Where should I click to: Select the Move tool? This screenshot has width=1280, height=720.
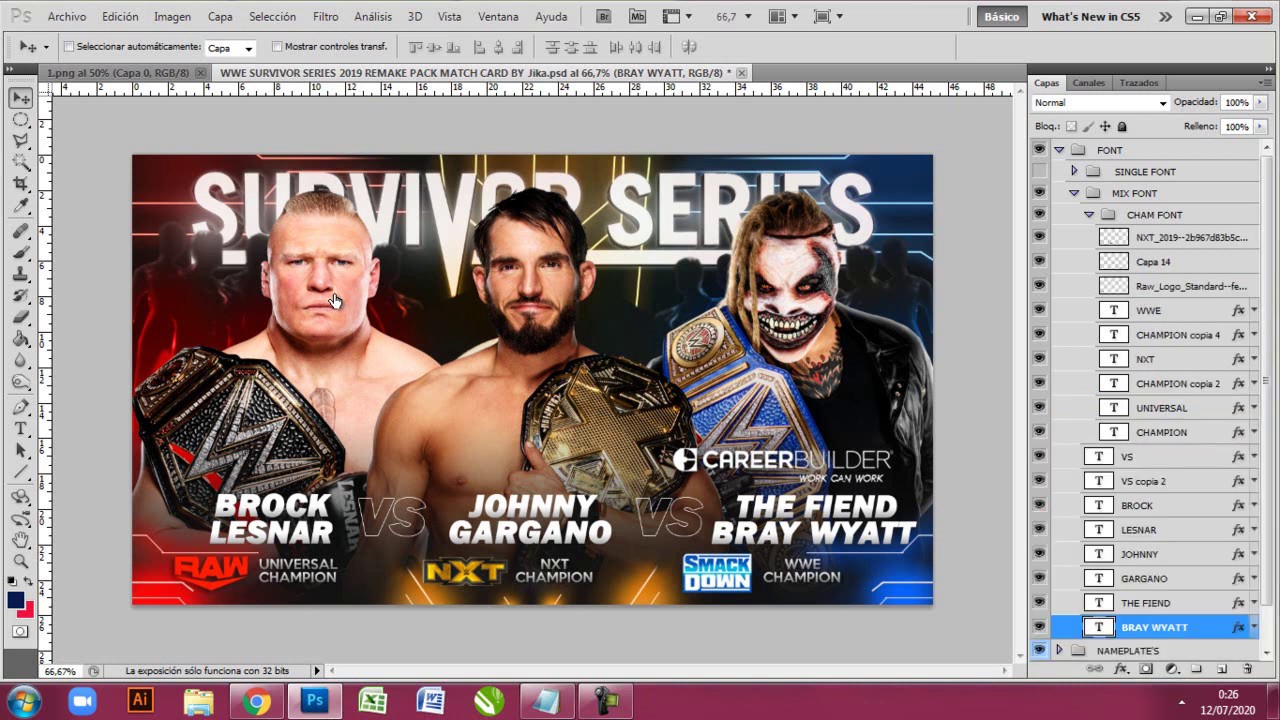(21, 98)
